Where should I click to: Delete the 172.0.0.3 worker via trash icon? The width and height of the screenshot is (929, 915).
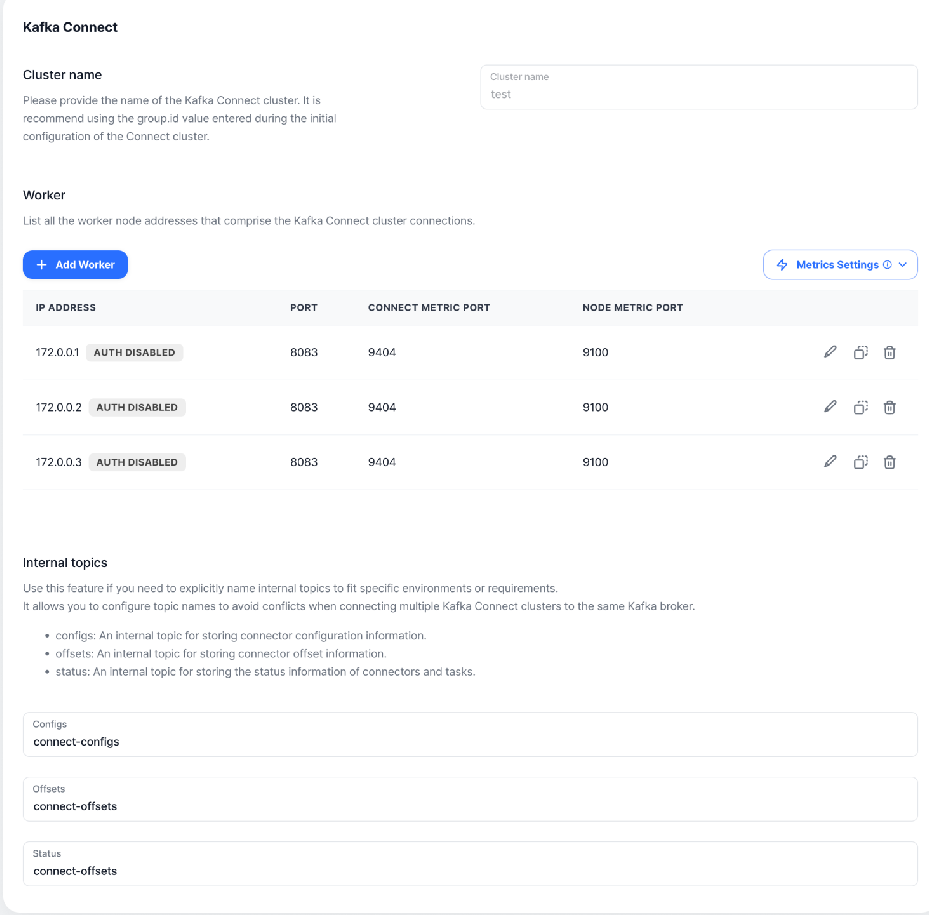click(x=890, y=462)
